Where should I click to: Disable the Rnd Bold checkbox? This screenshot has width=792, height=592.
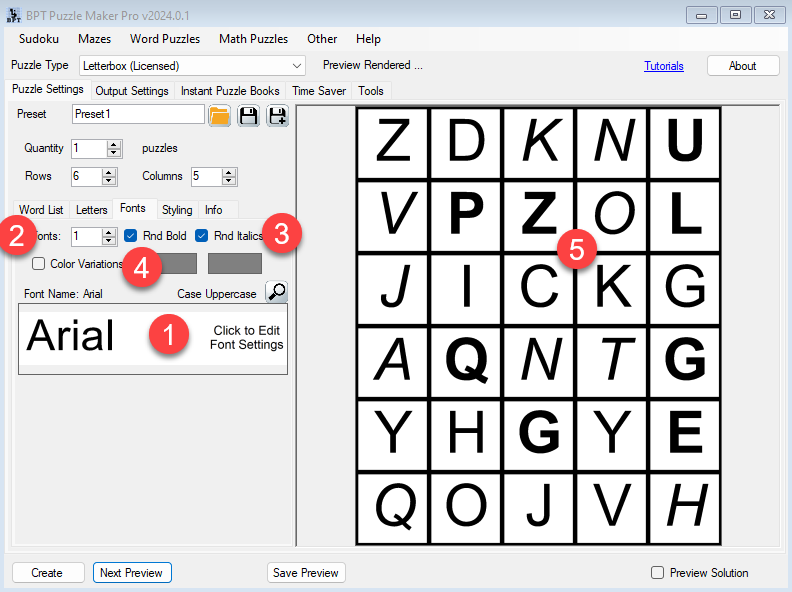132,236
